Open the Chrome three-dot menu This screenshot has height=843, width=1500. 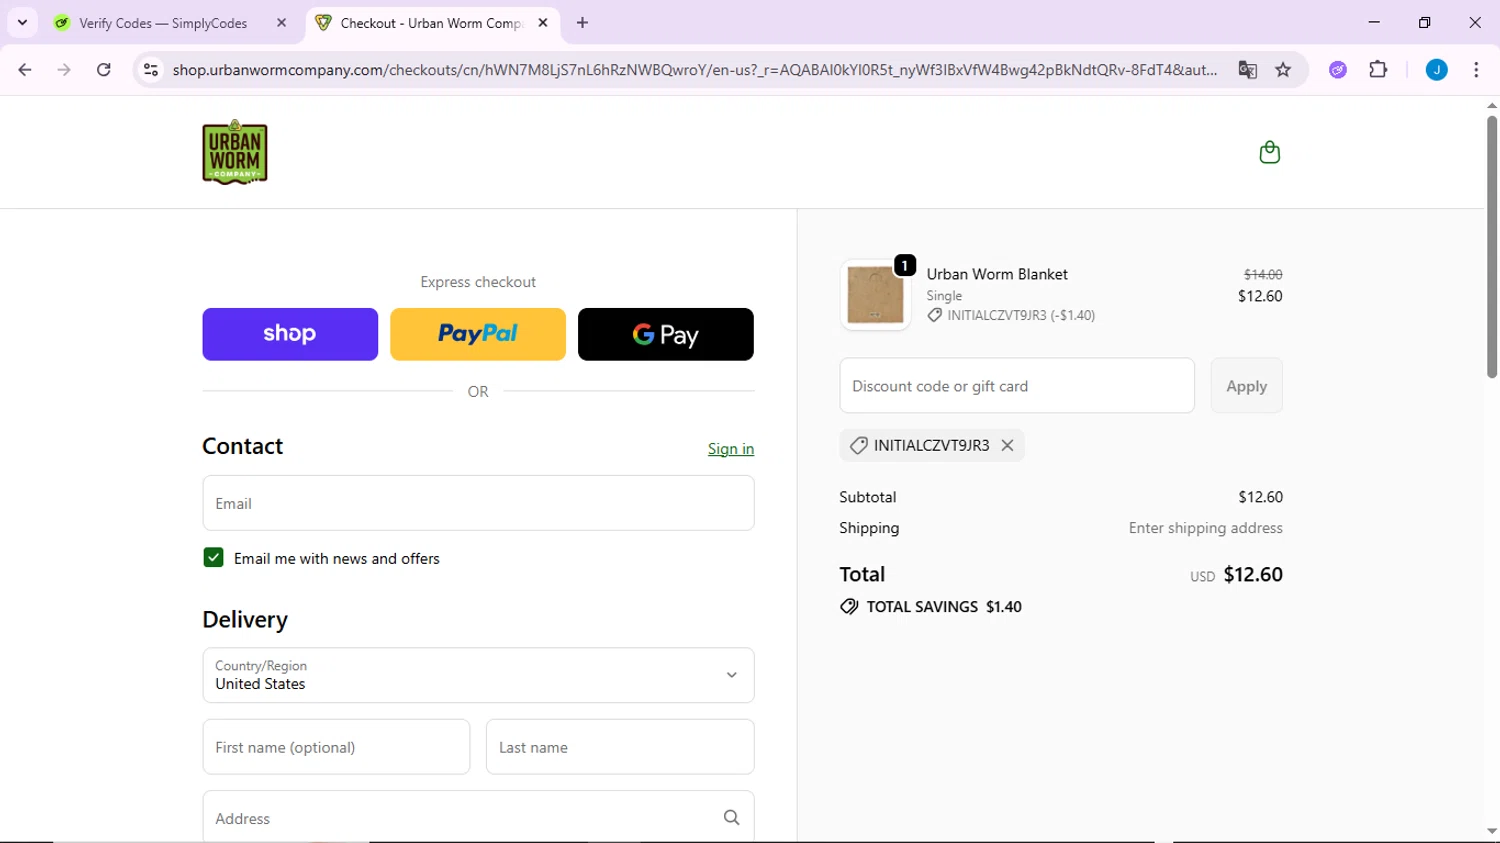coord(1476,70)
